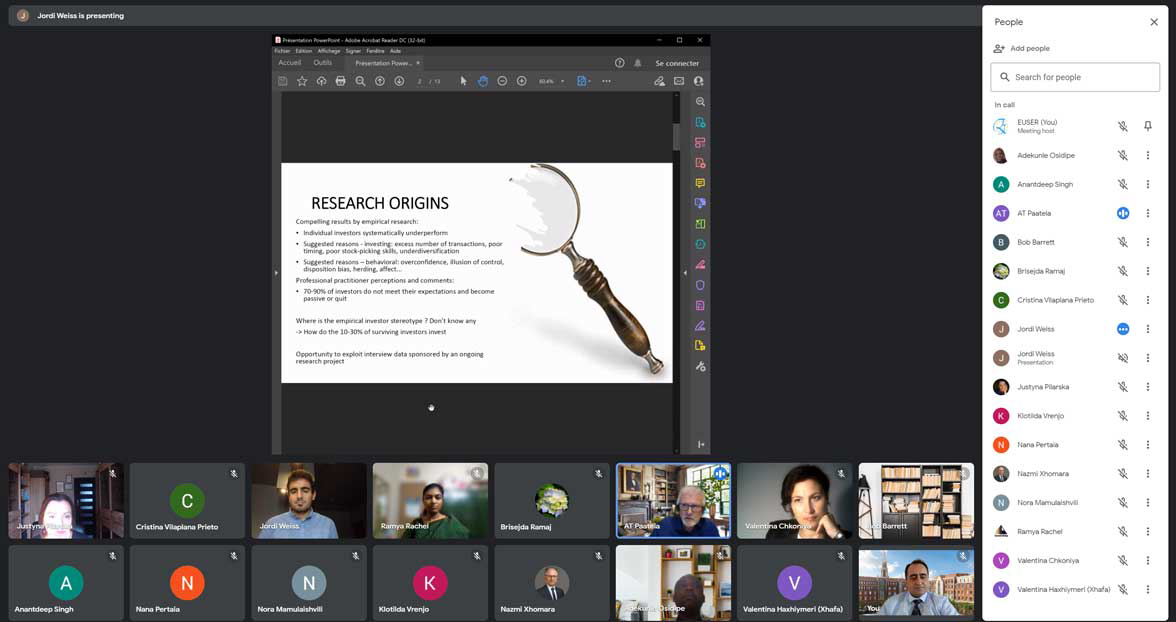Open the Fichier menu in Acrobat
The image size is (1176, 622).
282,51
